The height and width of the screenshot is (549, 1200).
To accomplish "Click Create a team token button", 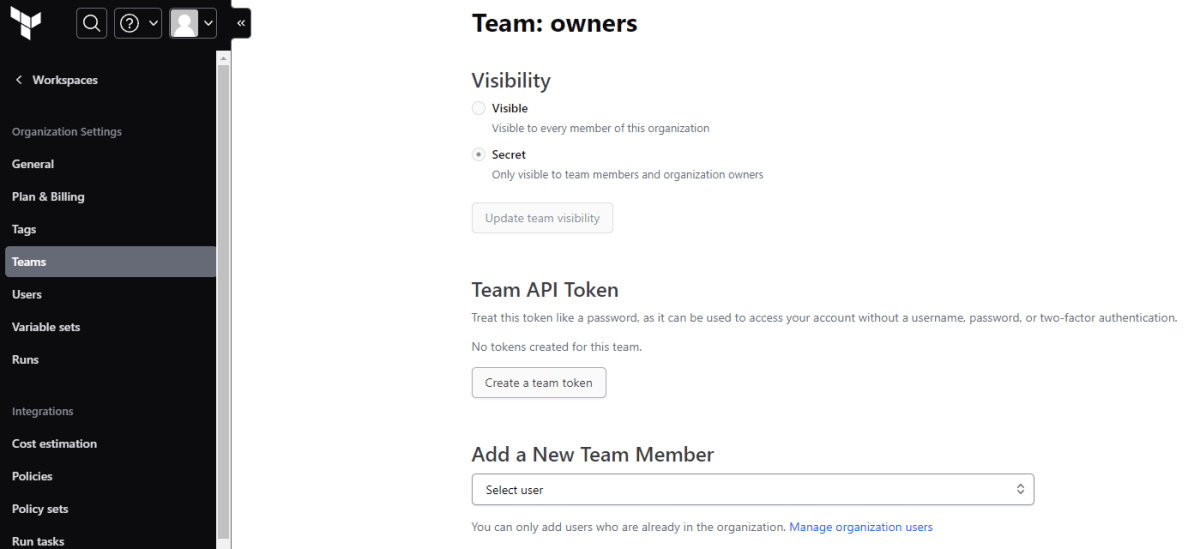I will (539, 383).
